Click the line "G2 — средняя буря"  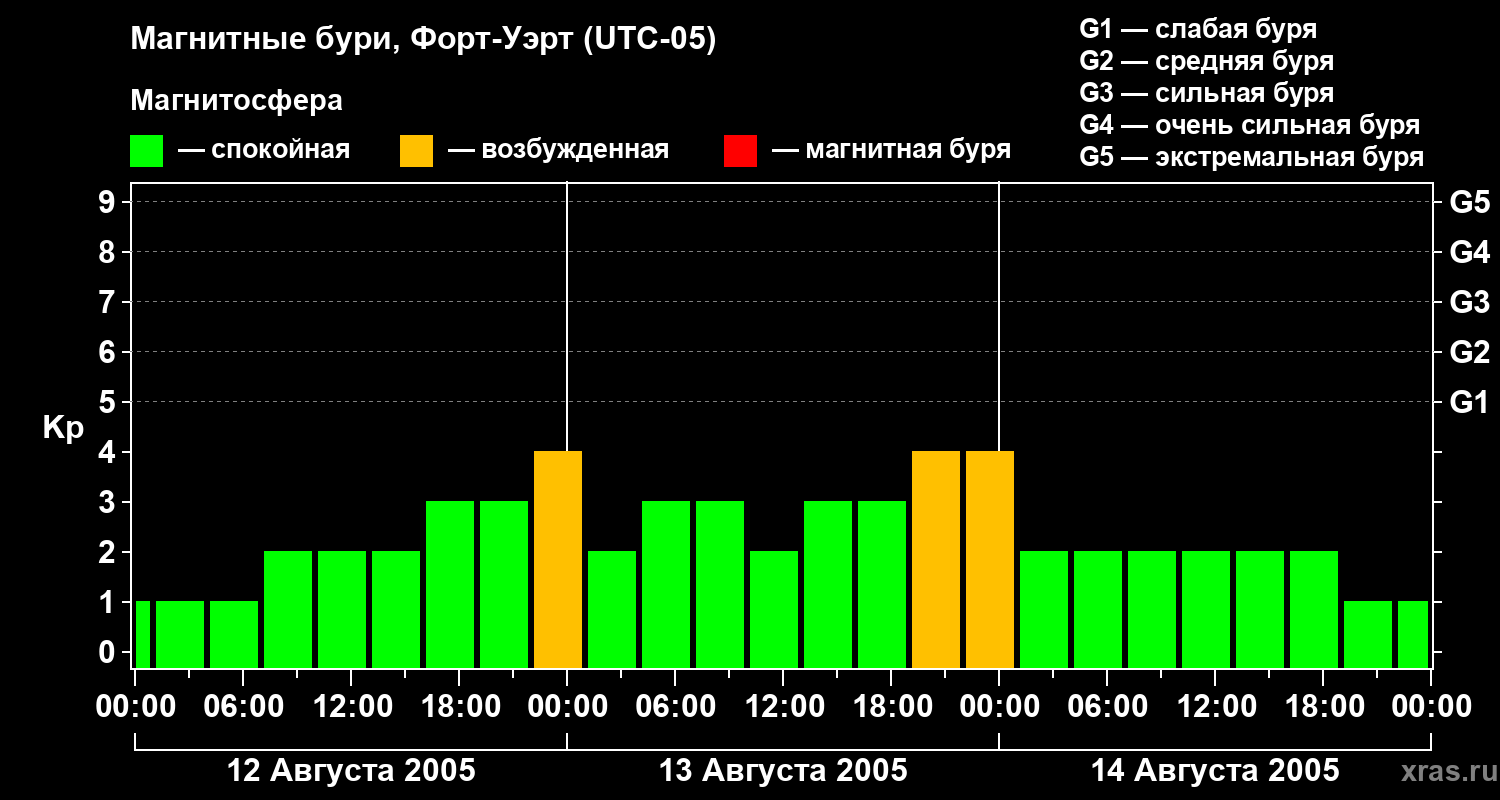[1206, 61]
